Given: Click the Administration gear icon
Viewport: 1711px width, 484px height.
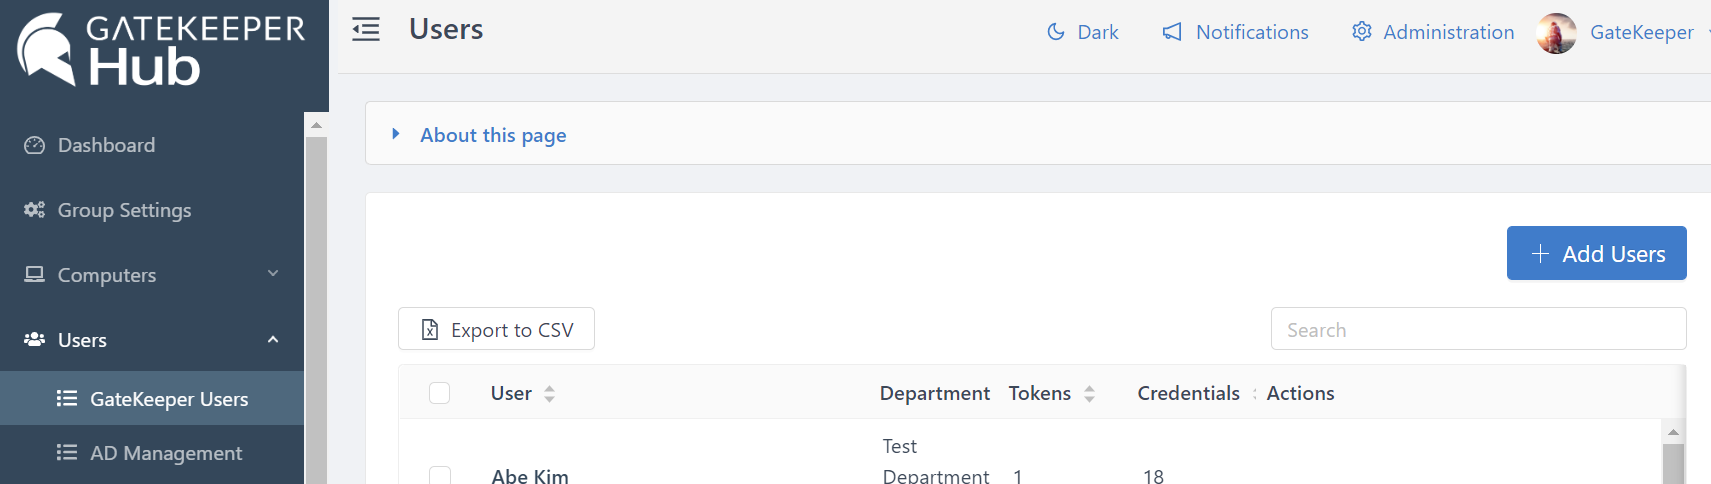Looking at the screenshot, I should (1361, 32).
